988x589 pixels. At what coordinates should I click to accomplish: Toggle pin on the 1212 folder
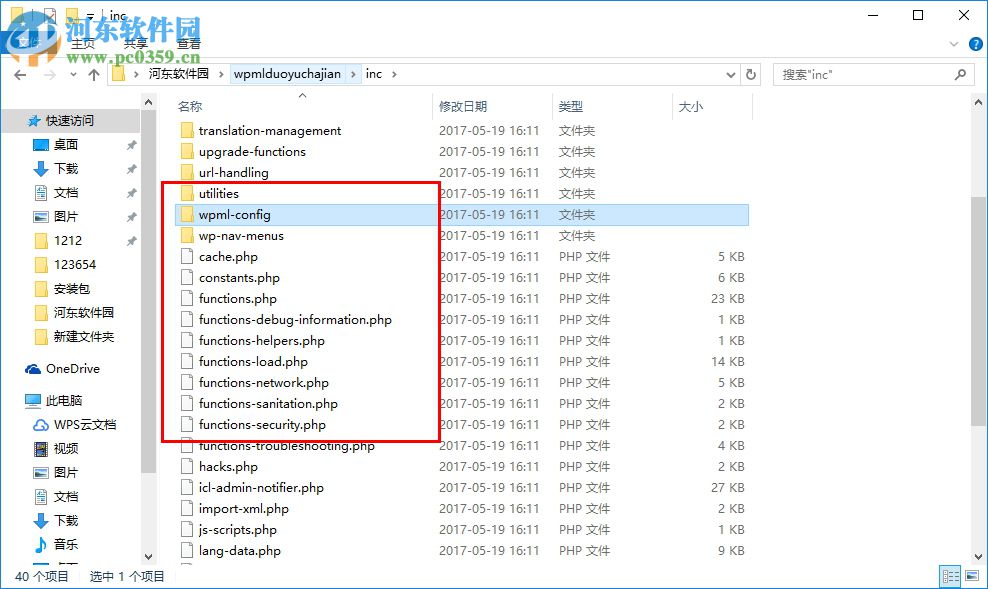131,240
